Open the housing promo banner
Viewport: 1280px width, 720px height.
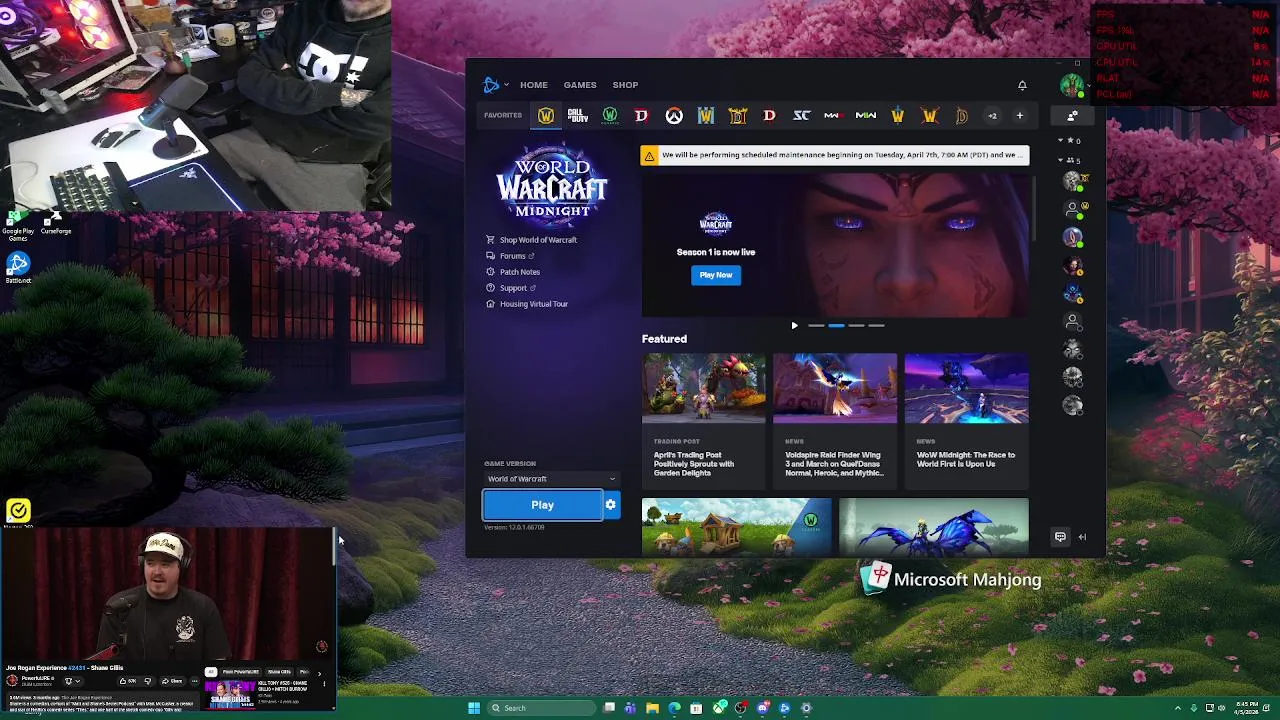pos(736,527)
